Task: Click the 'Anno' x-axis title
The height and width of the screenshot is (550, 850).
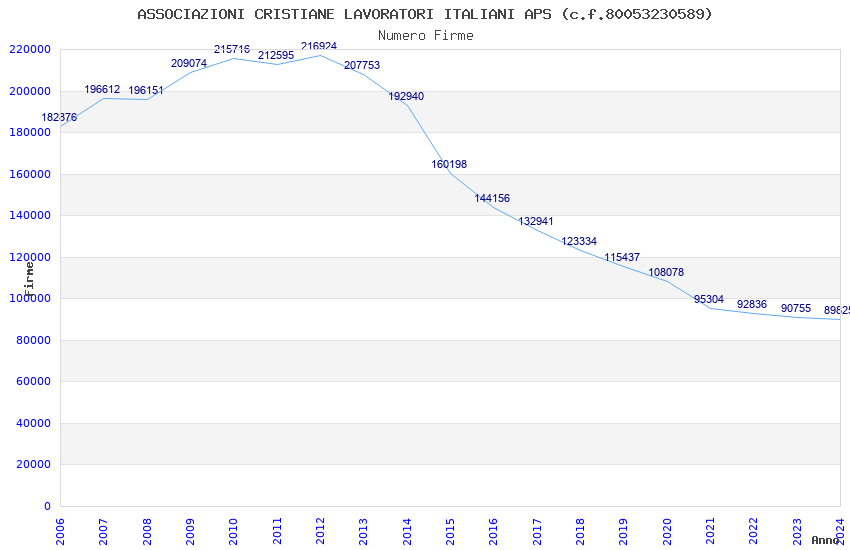Action: [x=825, y=540]
